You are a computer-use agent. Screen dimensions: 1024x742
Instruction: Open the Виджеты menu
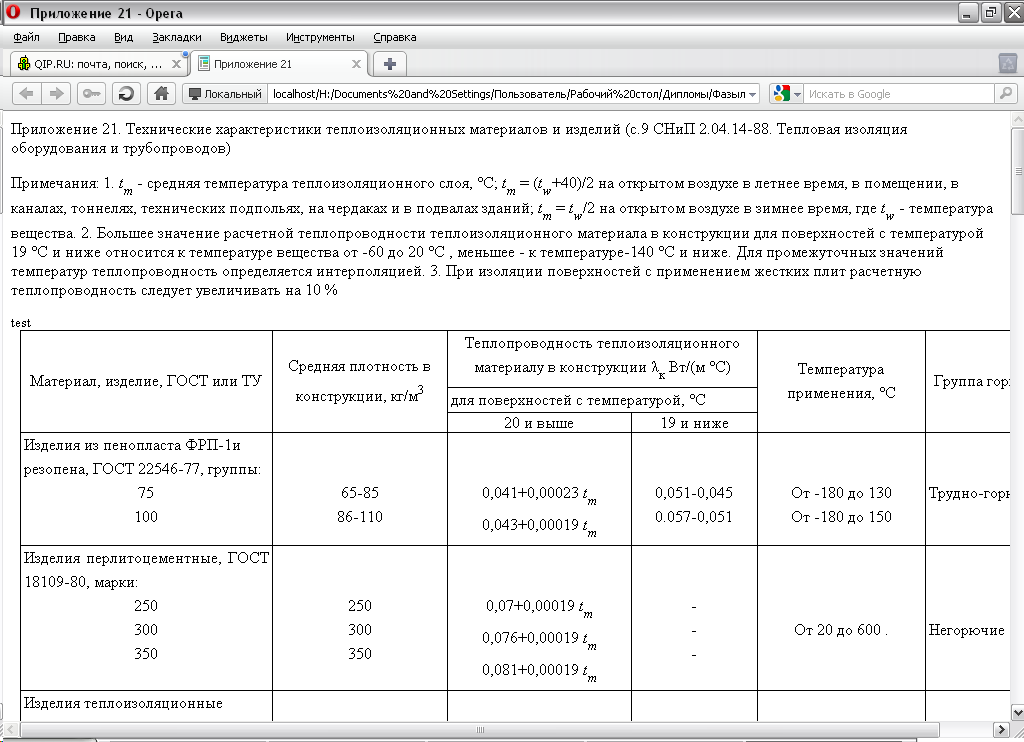[x=244, y=37]
